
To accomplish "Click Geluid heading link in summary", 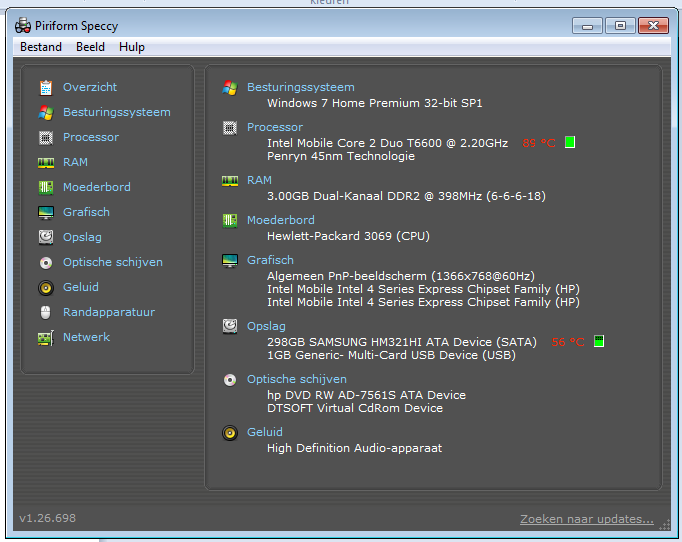I will point(264,432).
